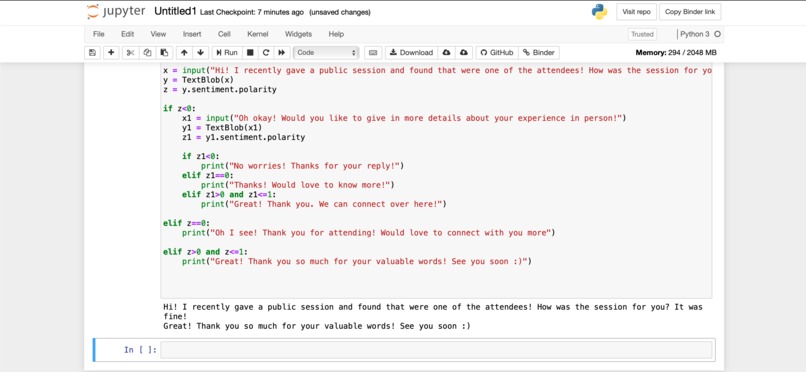806x372 pixels.
Task: Save the notebook with floppy icon
Action: (93, 52)
